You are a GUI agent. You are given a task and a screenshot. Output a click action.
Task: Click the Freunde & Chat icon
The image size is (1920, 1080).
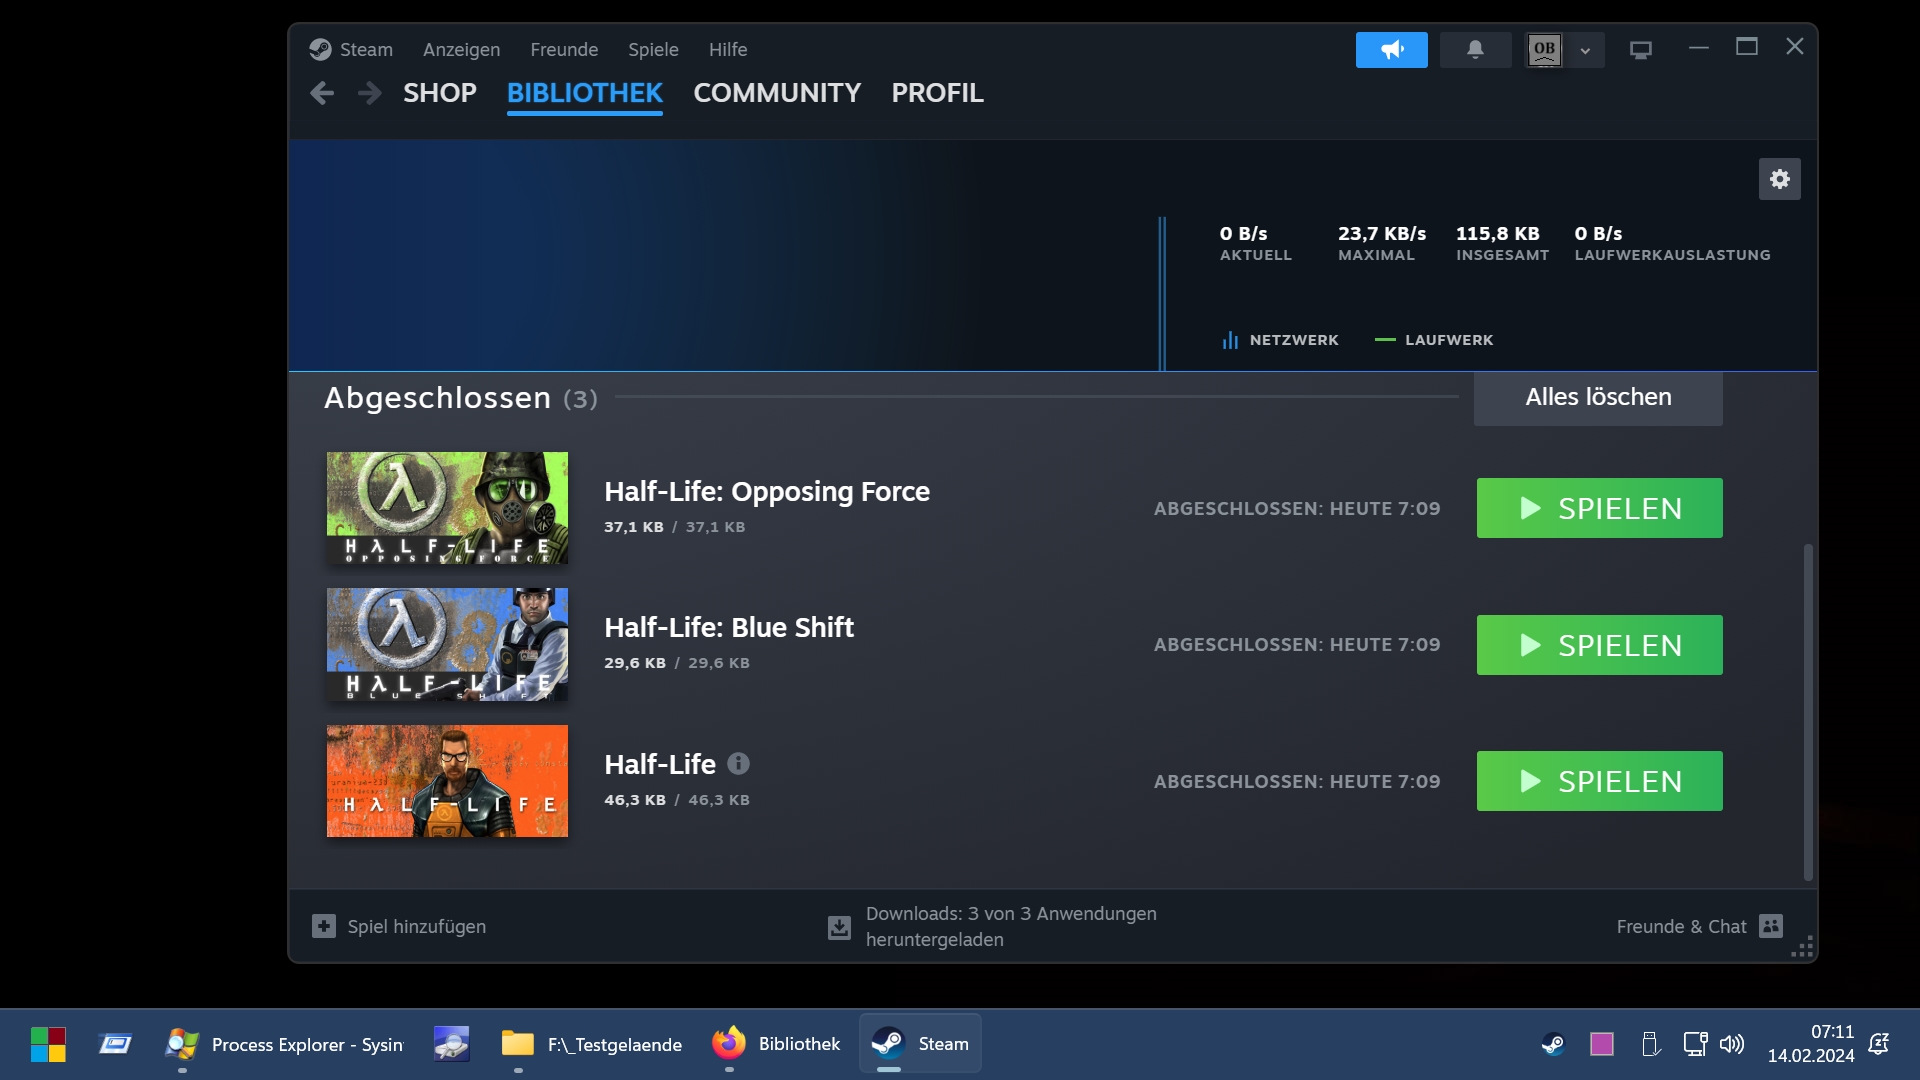coord(1771,926)
